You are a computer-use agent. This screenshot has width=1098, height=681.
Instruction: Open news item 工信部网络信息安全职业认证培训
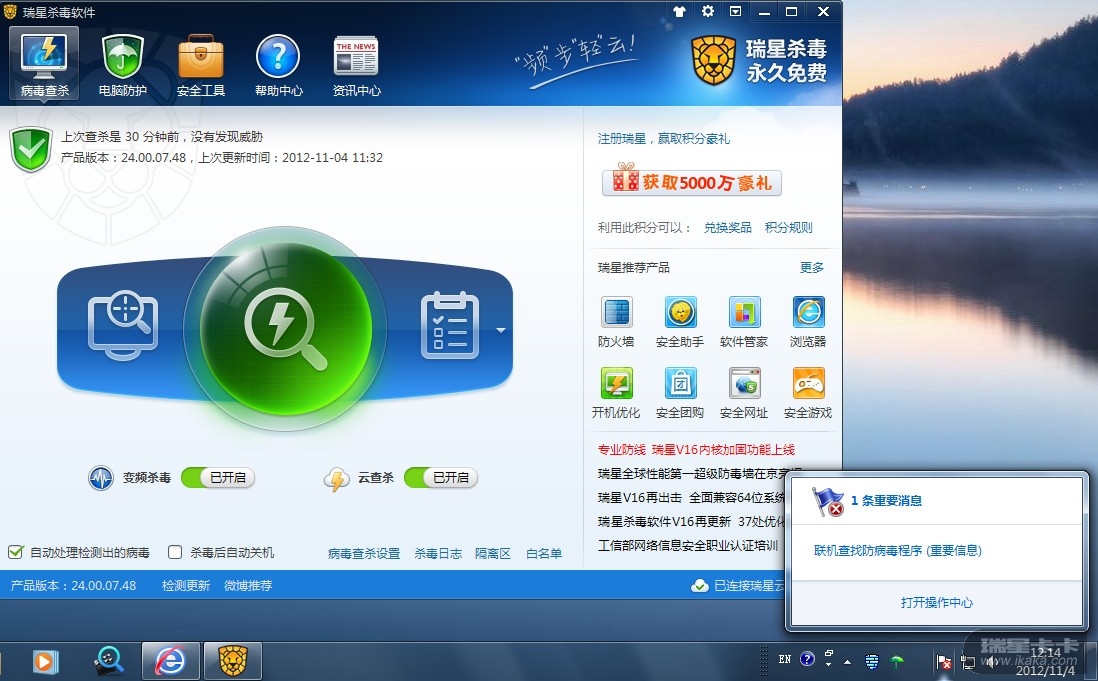point(688,545)
